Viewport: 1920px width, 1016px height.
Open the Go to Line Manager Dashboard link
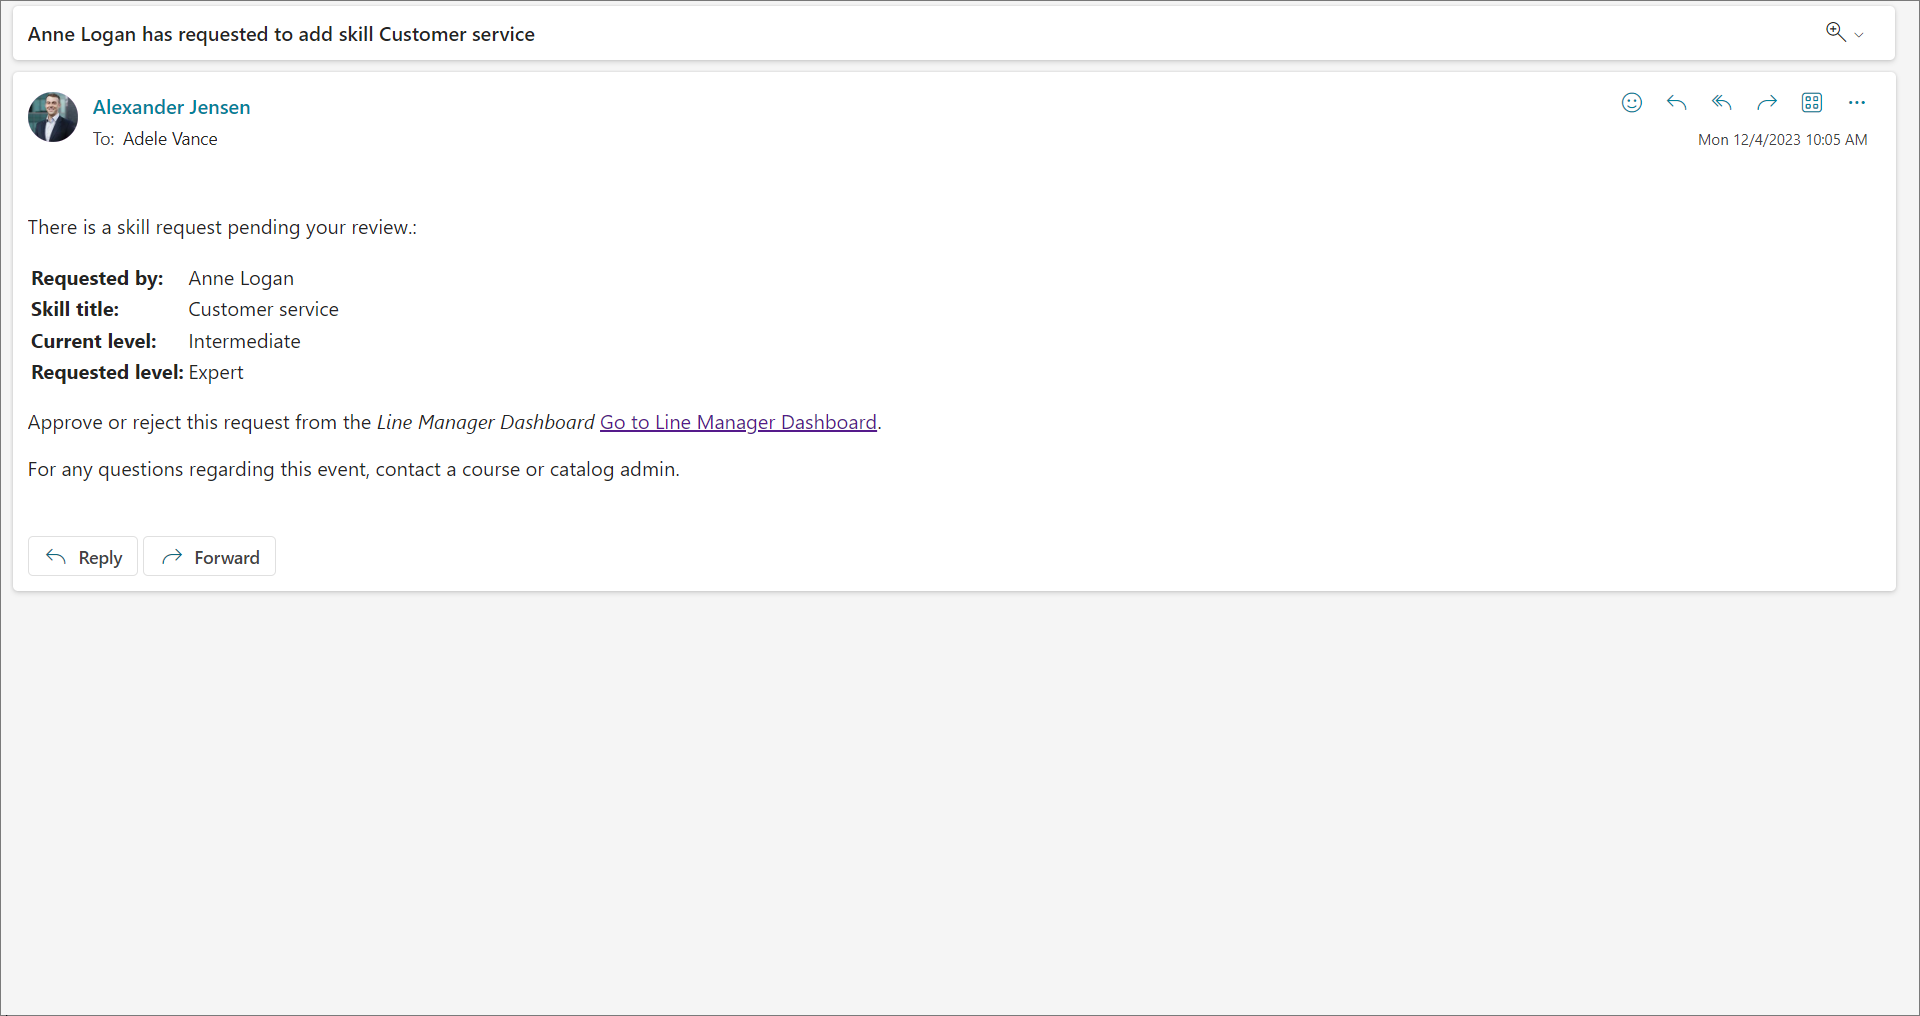click(x=738, y=422)
